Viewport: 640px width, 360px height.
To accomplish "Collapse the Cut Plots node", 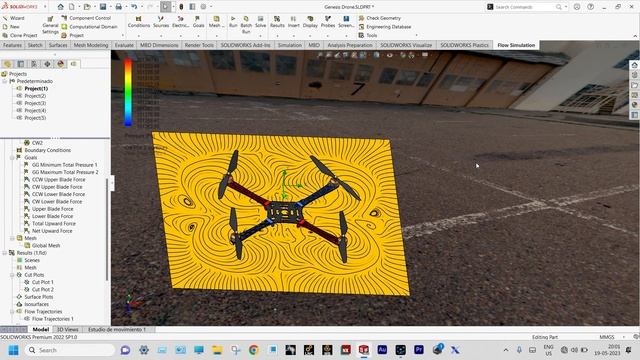I will 12,275.
